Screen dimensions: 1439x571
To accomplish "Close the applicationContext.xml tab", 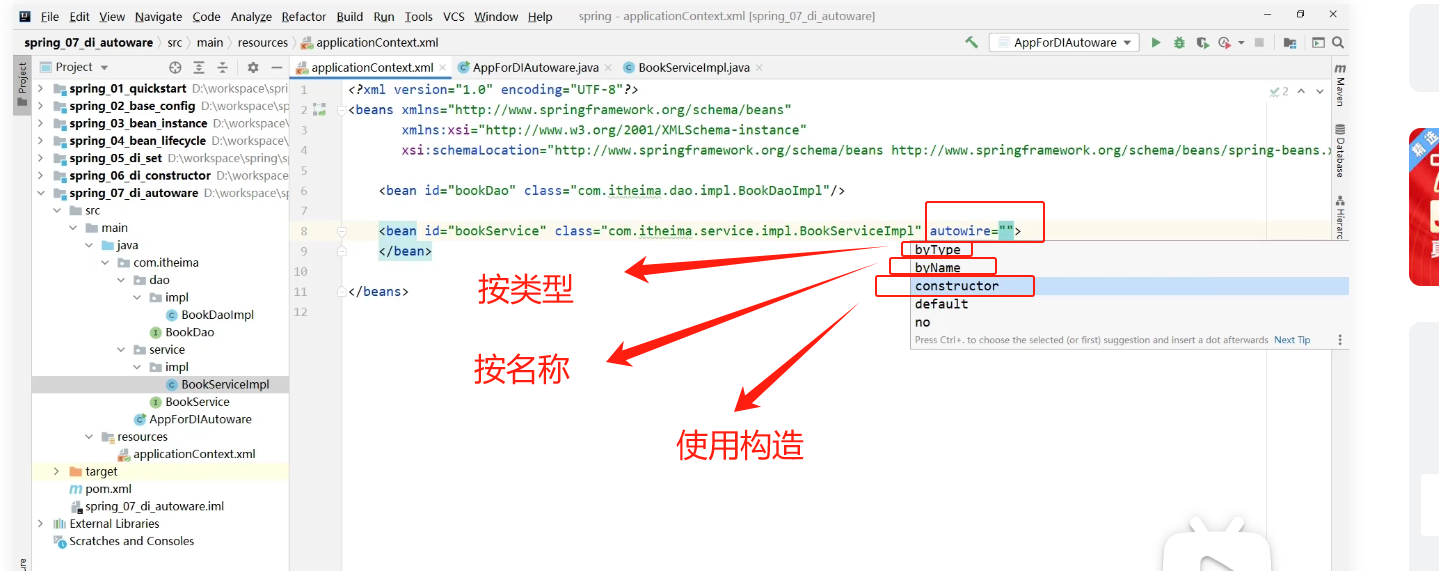I will [444, 68].
